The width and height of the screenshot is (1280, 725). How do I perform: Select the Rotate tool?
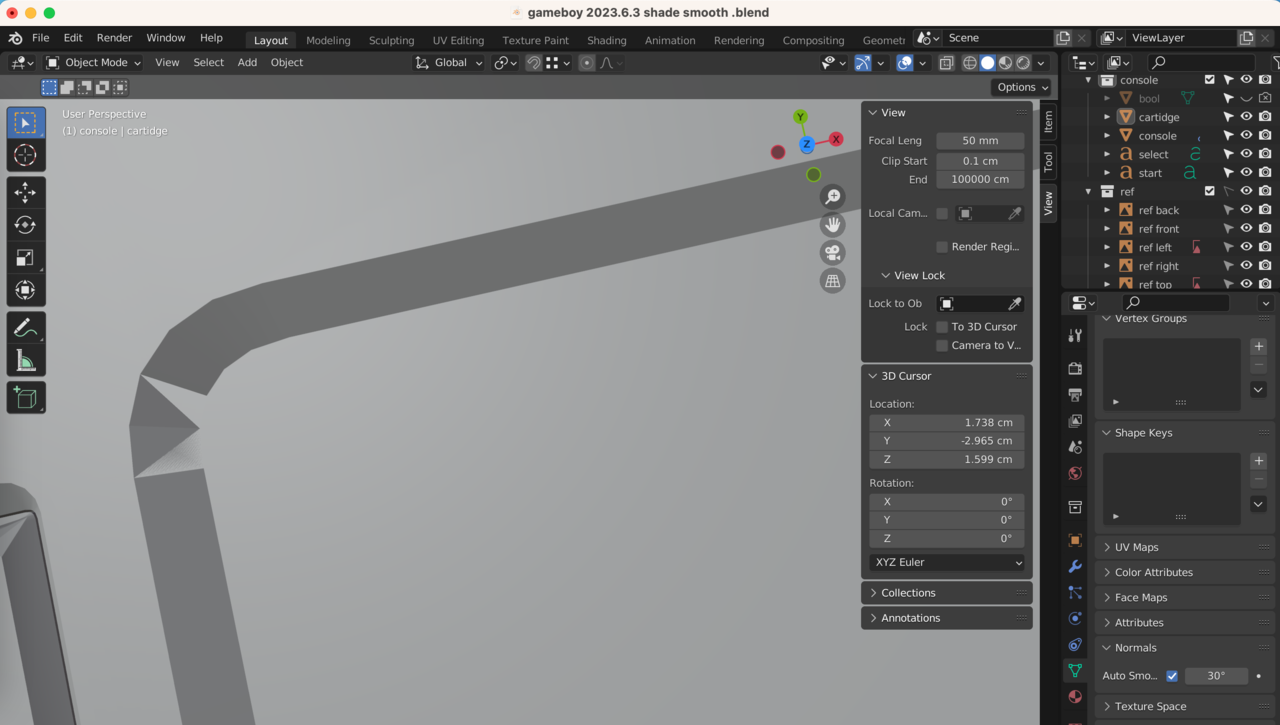pyautogui.click(x=25, y=225)
